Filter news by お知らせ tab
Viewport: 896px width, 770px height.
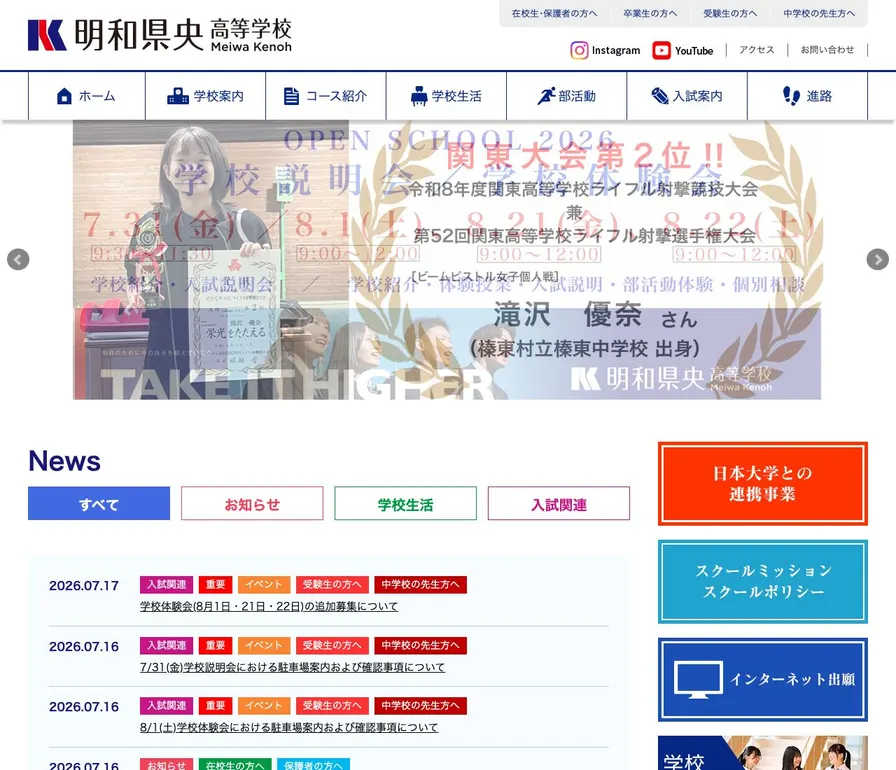click(252, 503)
